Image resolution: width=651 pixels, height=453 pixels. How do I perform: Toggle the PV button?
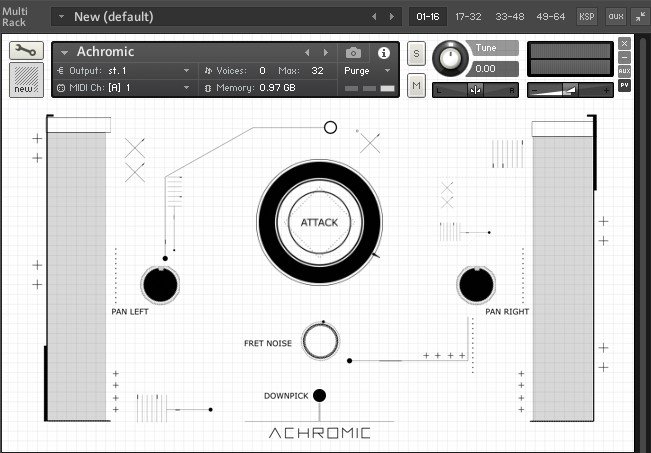624,85
